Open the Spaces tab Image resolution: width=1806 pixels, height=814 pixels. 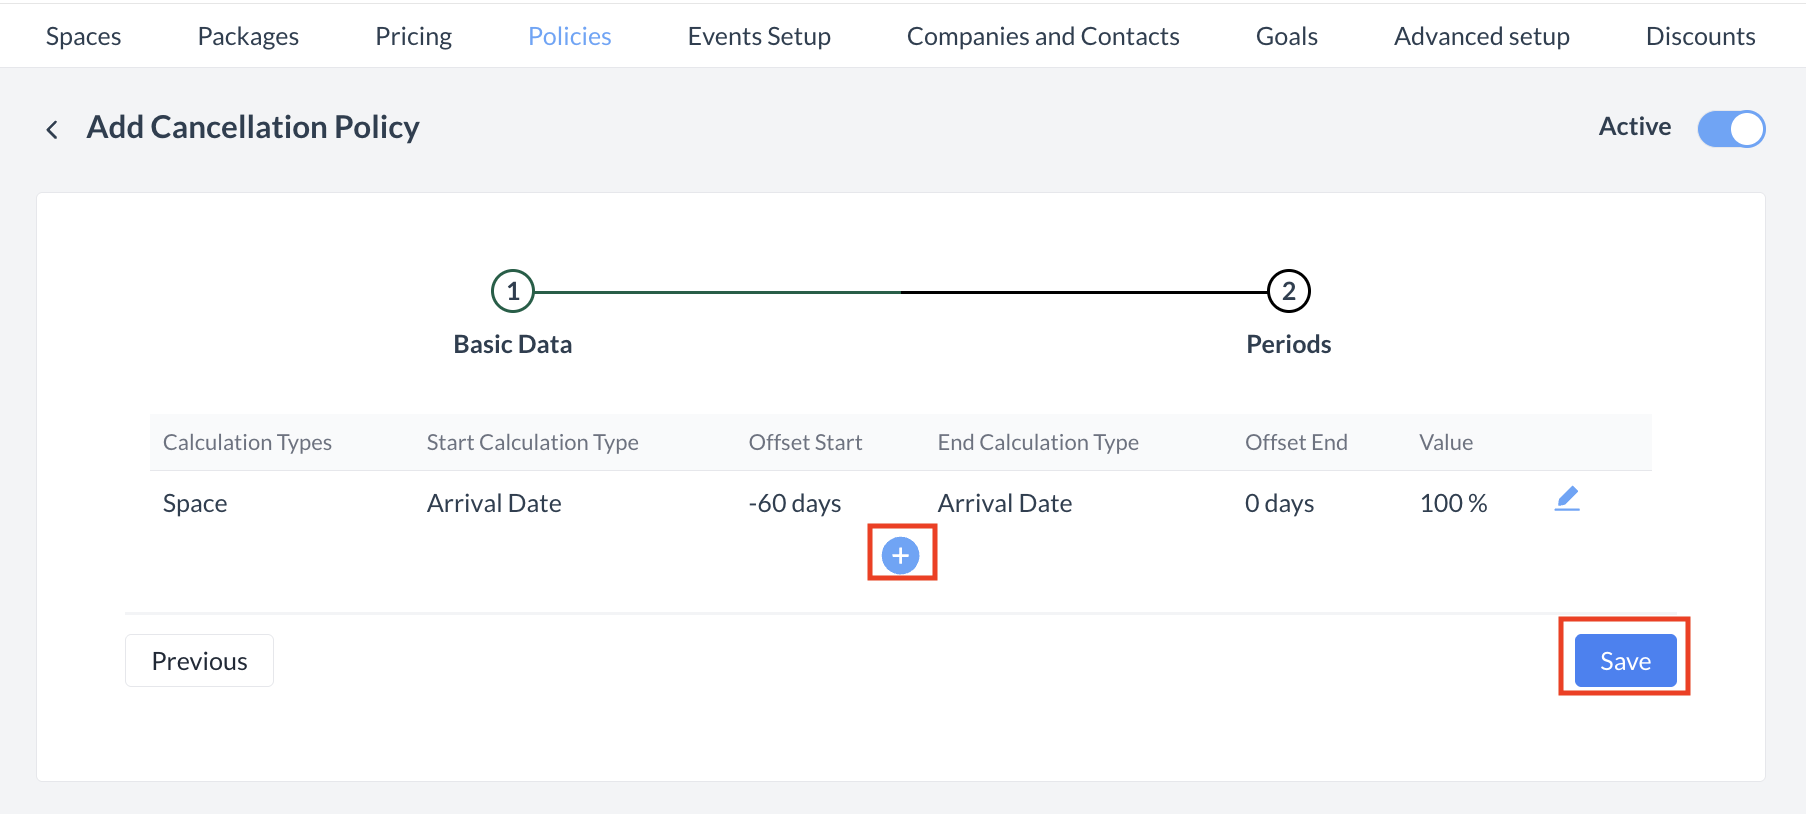83,37
